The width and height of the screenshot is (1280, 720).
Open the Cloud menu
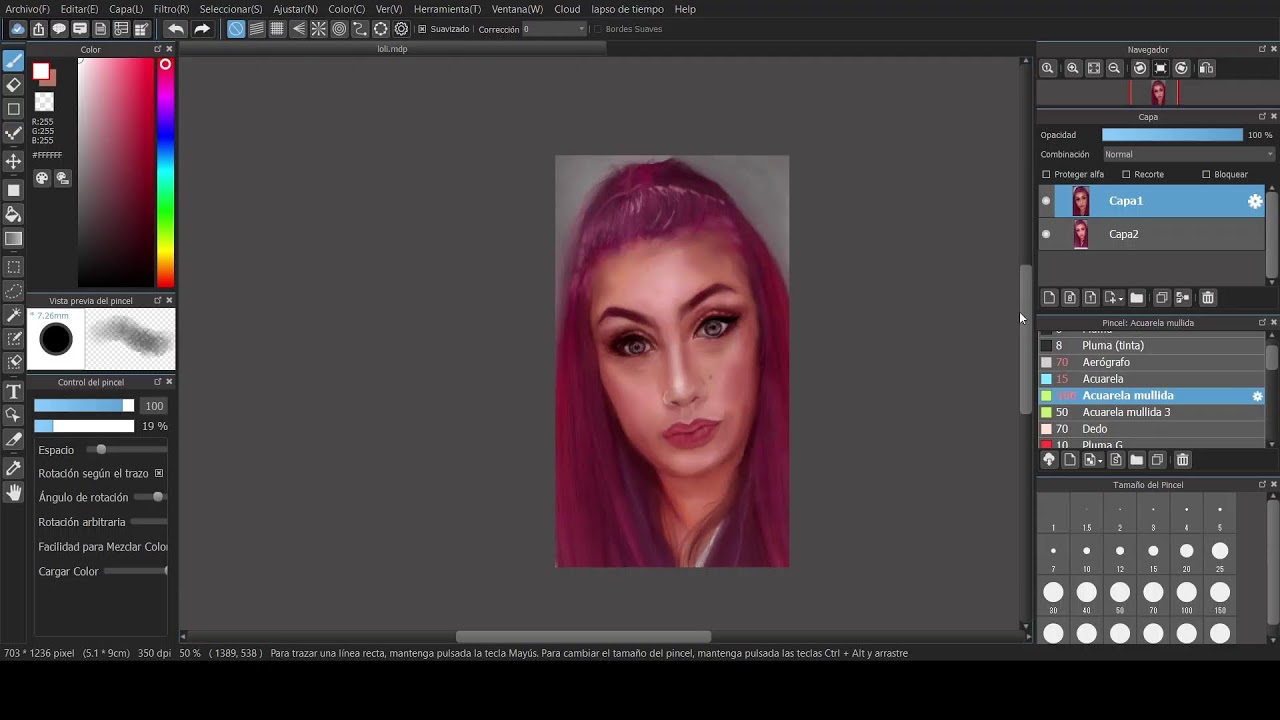(567, 9)
